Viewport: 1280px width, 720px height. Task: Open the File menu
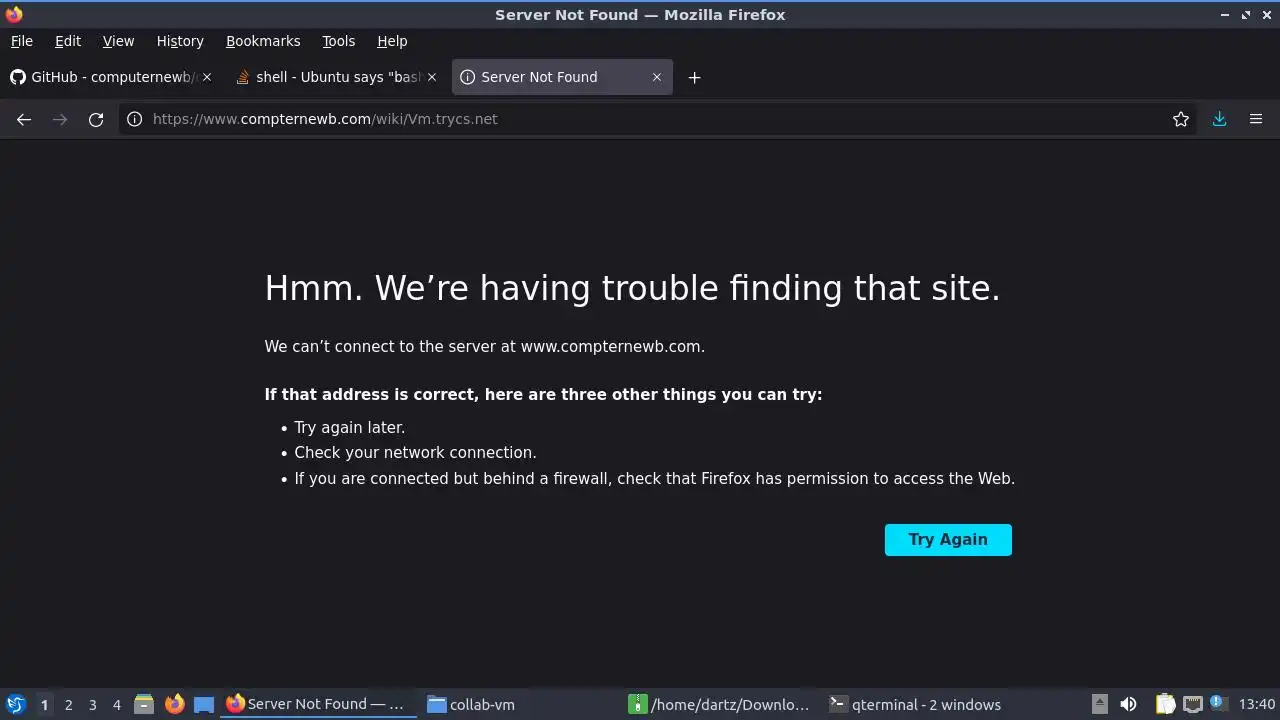tap(22, 41)
